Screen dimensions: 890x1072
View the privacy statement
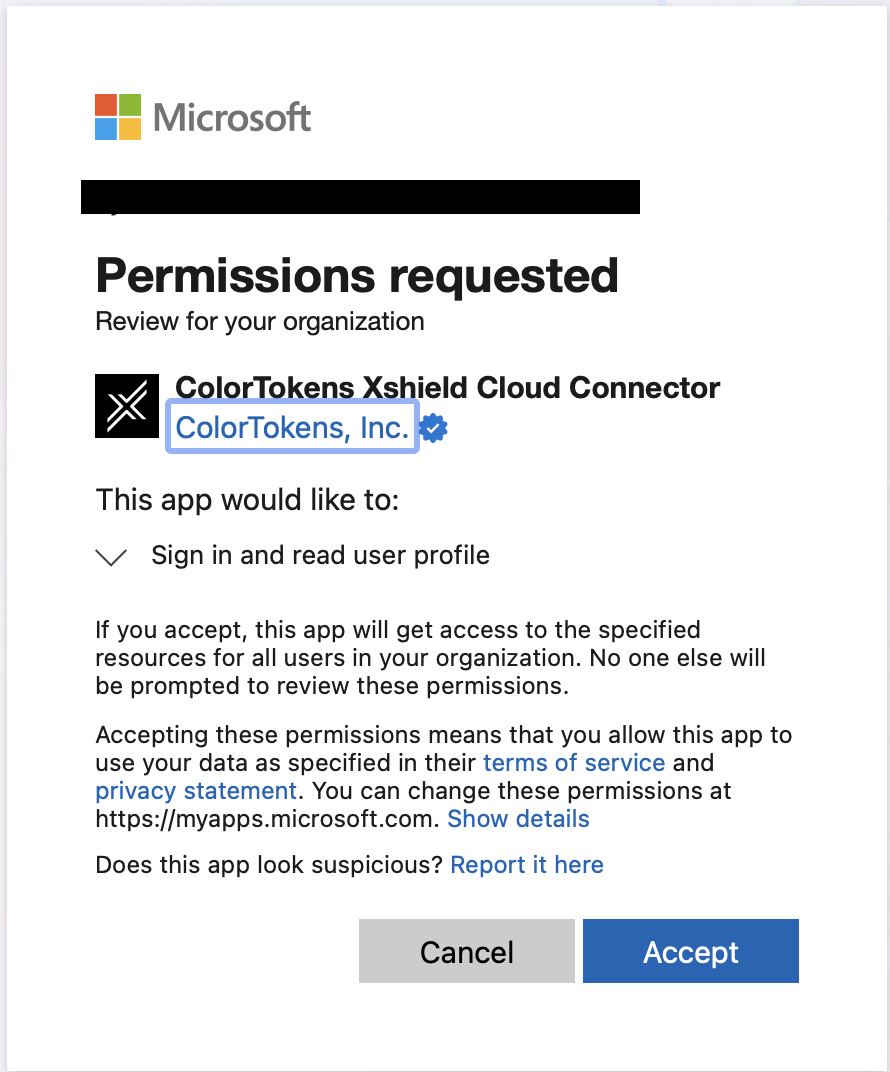click(x=195, y=790)
